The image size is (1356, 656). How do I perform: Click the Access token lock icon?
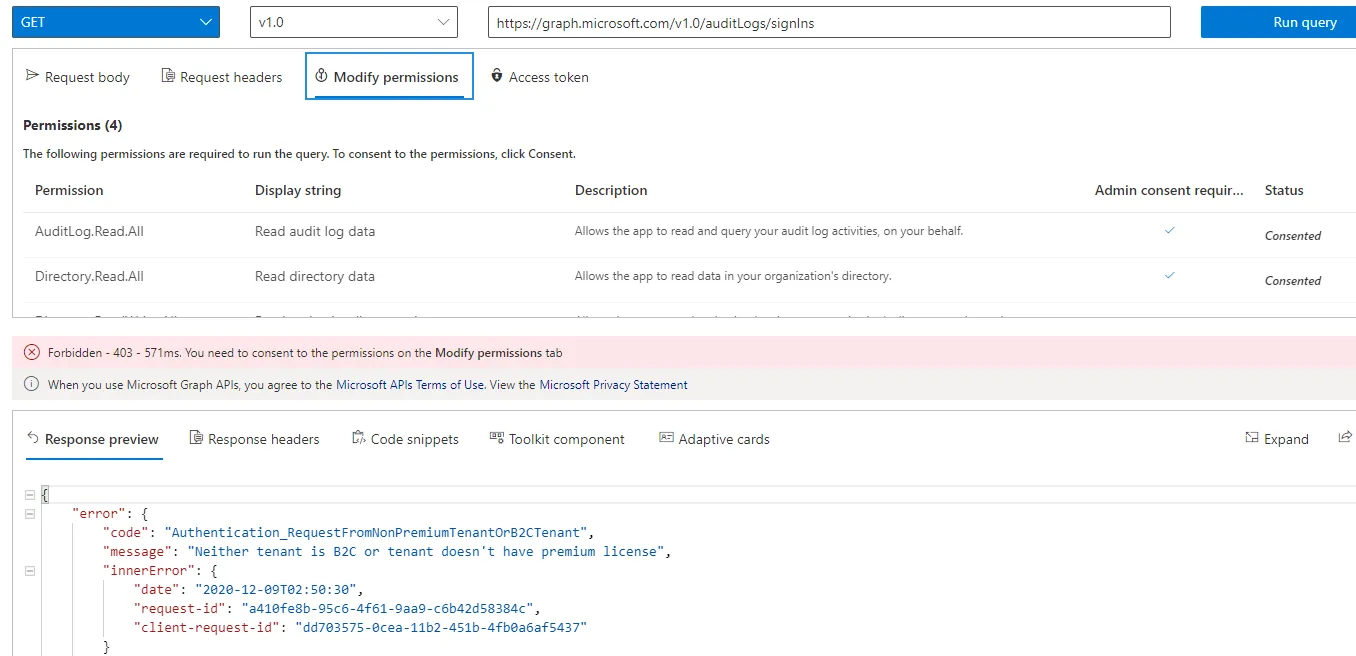(496, 76)
